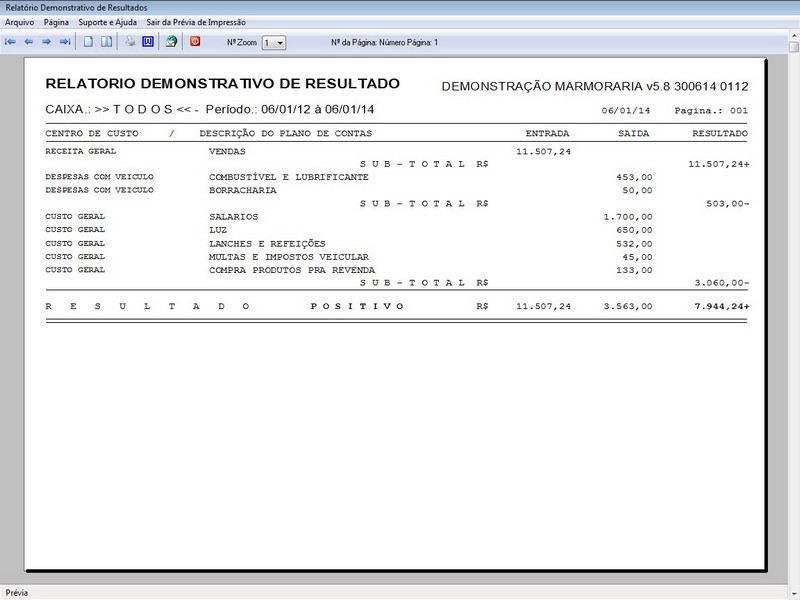Select the Word export icon
800x600 pixels.
click(x=146, y=42)
